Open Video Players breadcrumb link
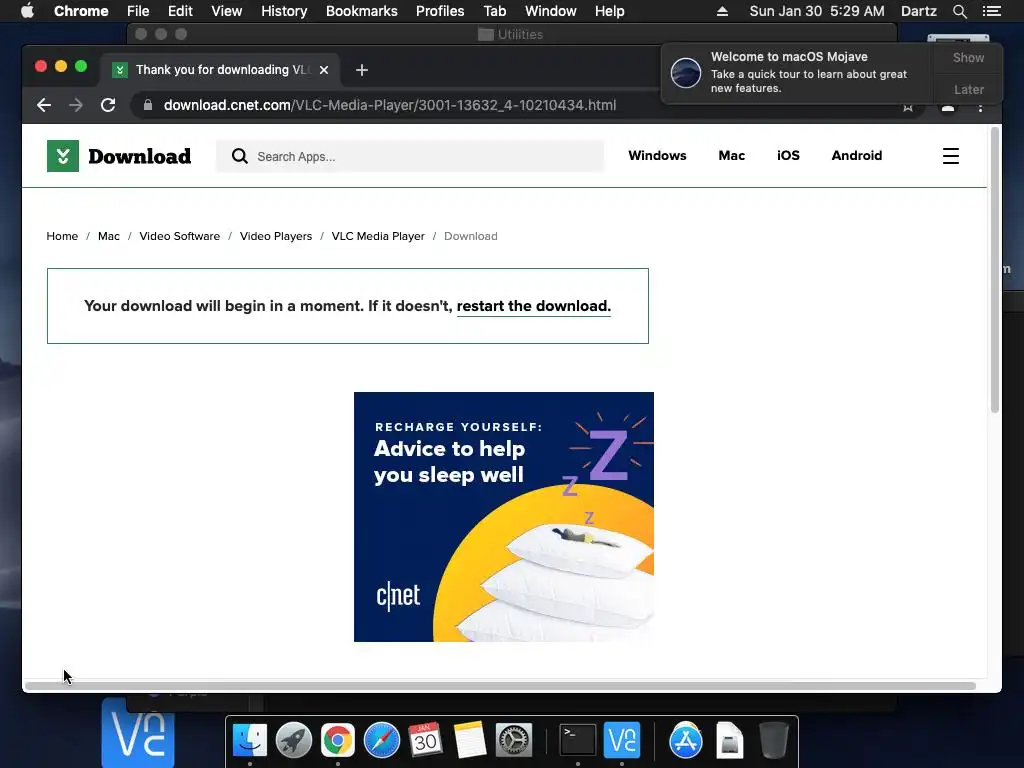This screenshot has height=768, width=1024. pyautogui.click(x=276, y=236)
